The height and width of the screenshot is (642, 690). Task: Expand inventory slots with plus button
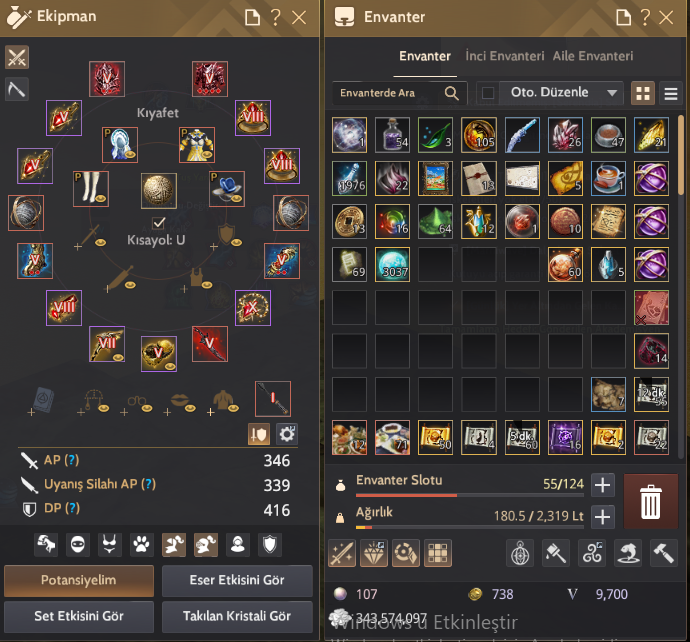coord(602,485)
